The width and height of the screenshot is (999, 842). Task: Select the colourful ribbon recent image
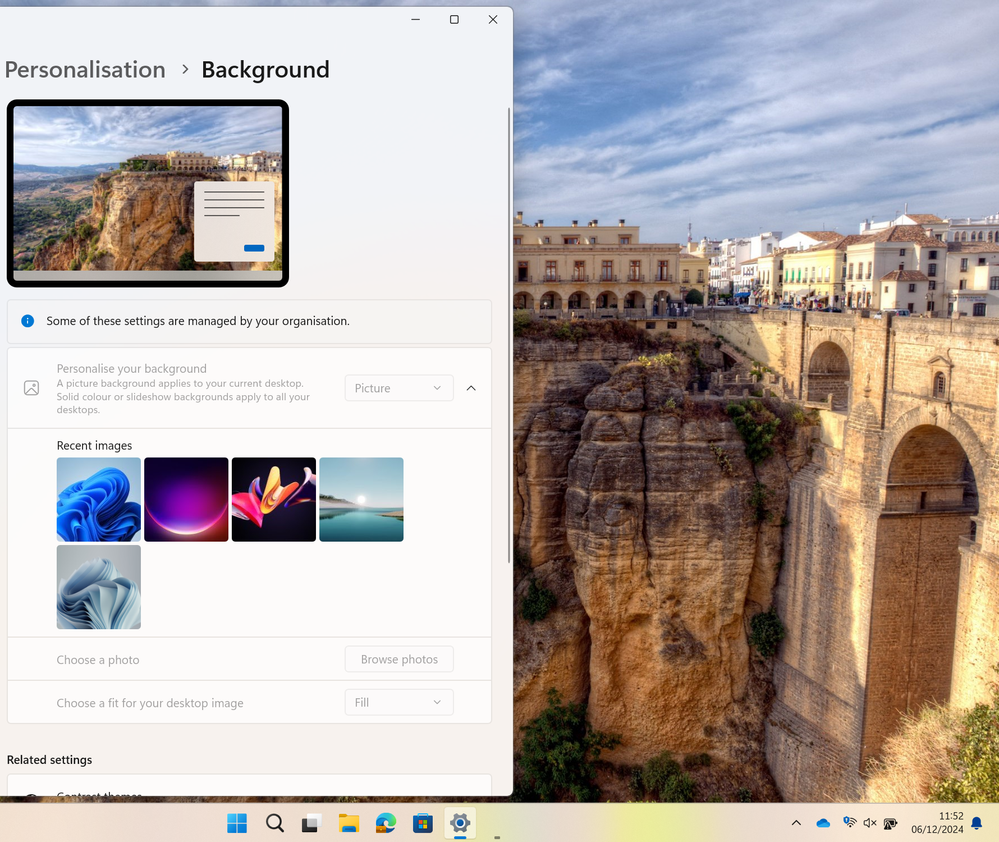pos(273,499)
